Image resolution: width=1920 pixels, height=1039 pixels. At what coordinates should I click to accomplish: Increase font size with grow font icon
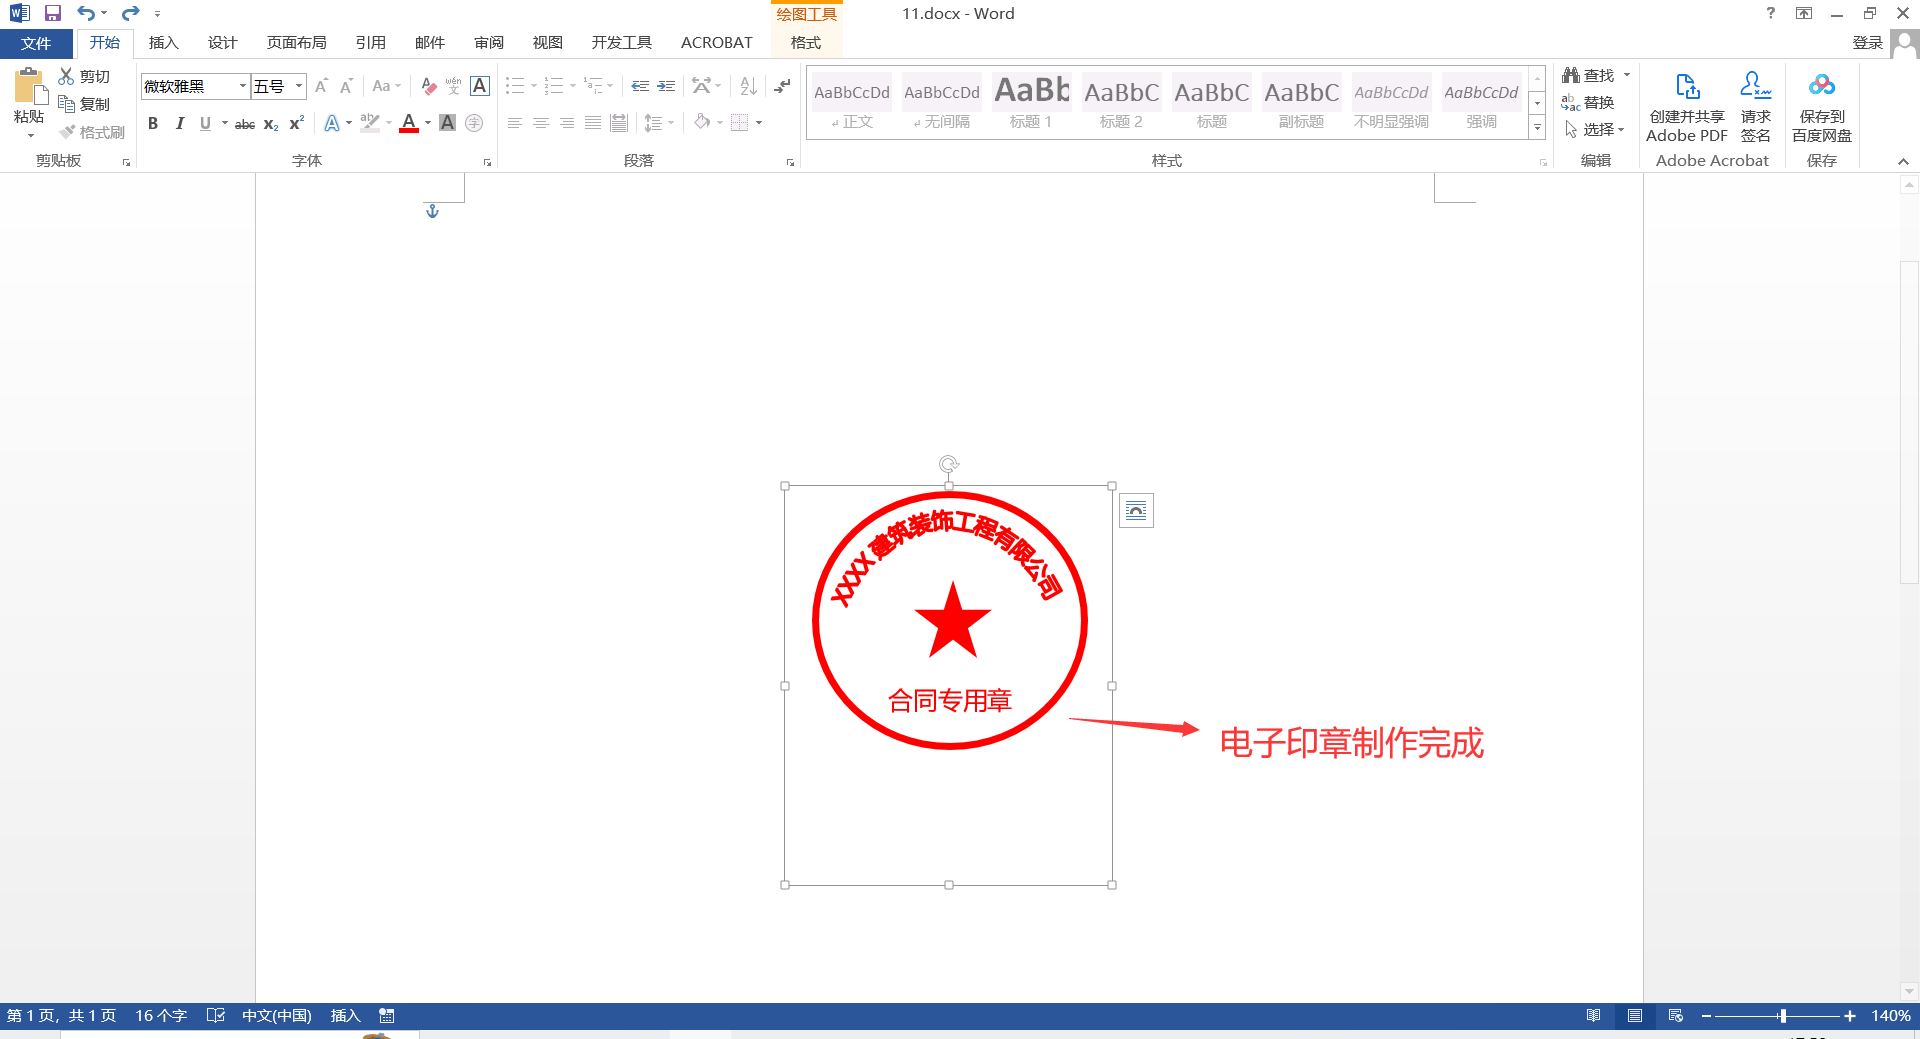click(321, 87)
